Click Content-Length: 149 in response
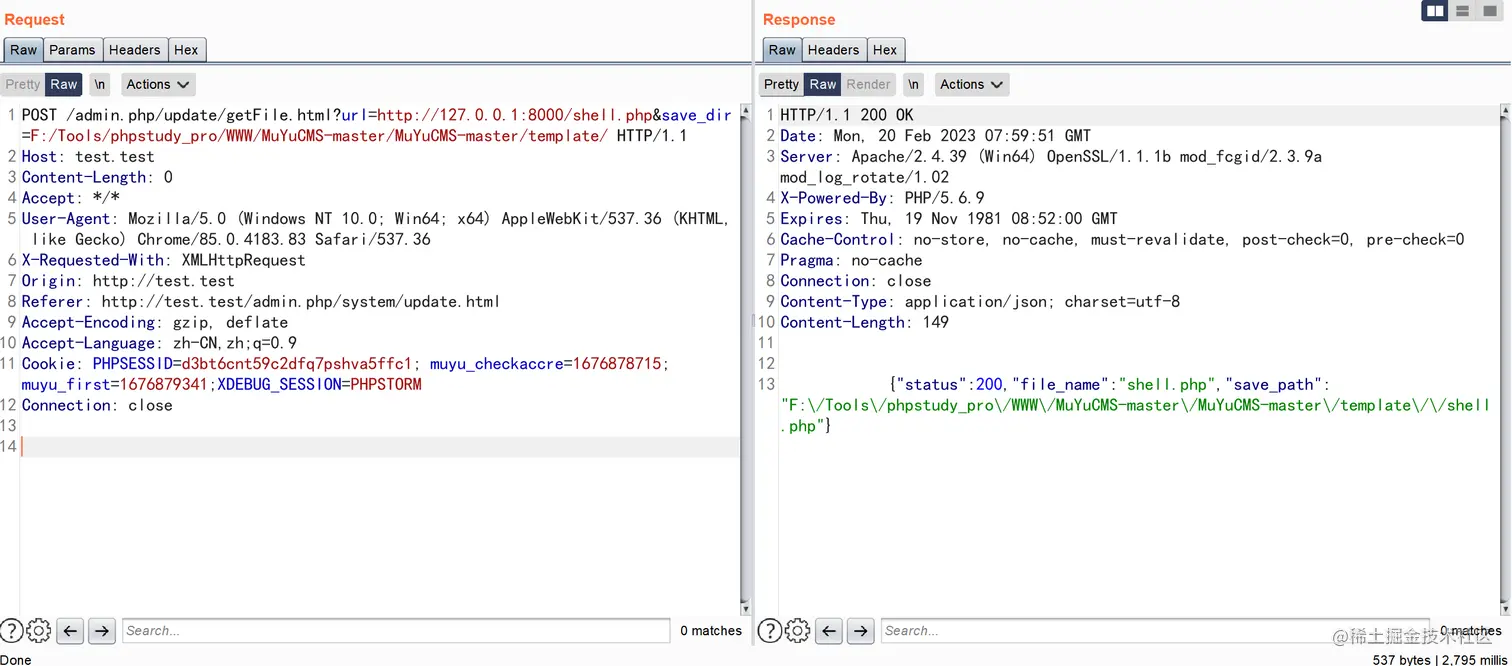Screen dimensions: 1512x666 [865, 322]
